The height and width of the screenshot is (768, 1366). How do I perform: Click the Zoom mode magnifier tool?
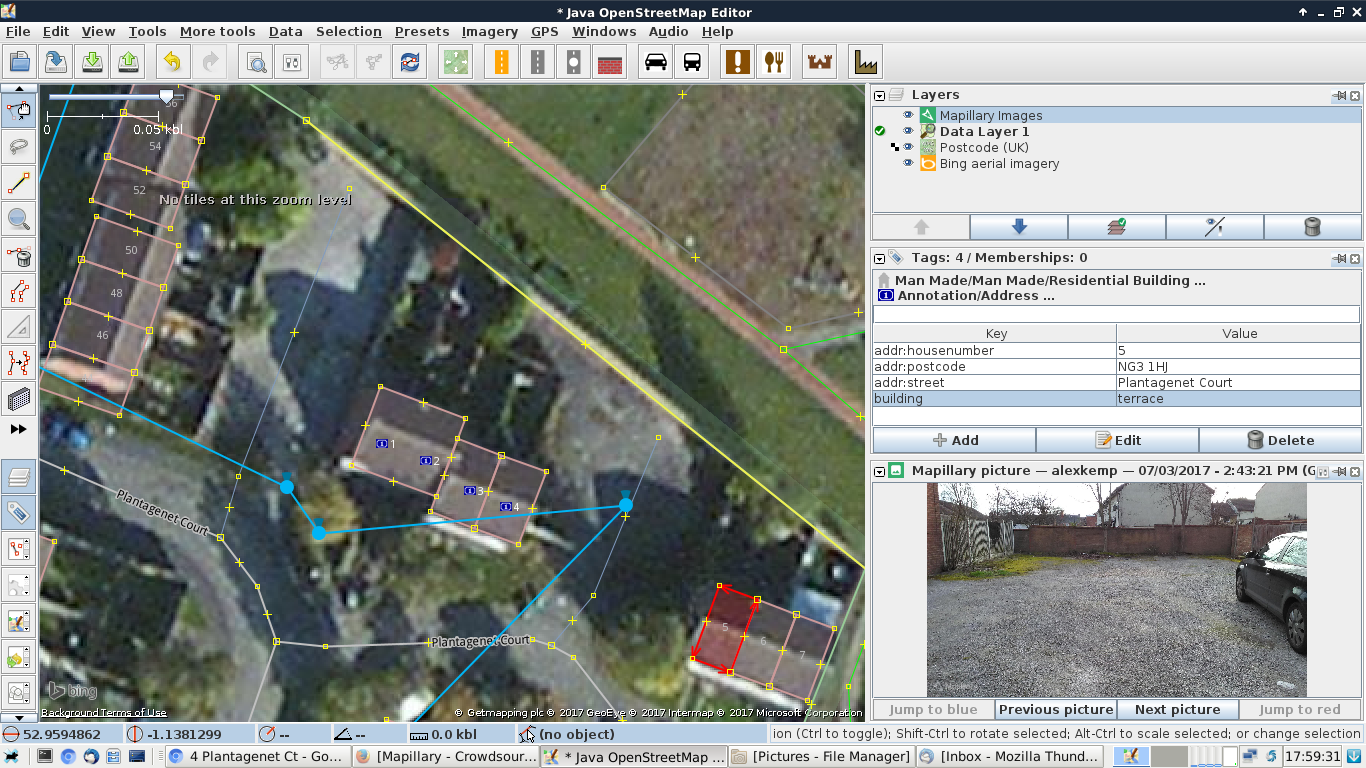point(19,219)
